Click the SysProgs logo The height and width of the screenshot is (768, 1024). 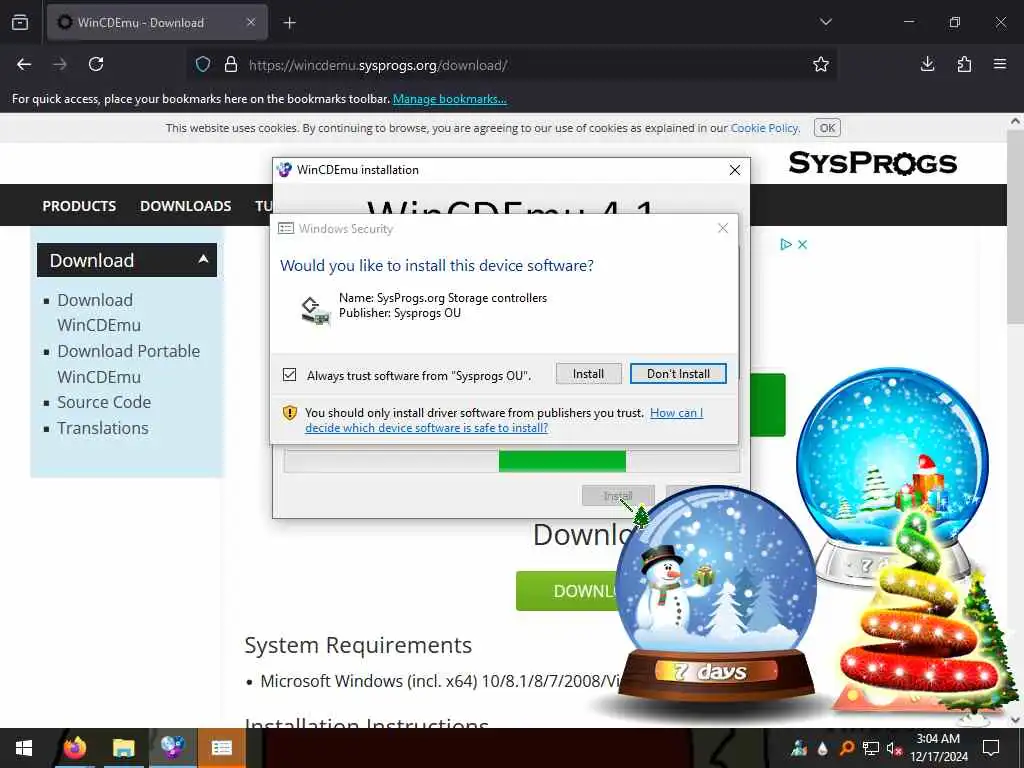click(x=872, y=163)
